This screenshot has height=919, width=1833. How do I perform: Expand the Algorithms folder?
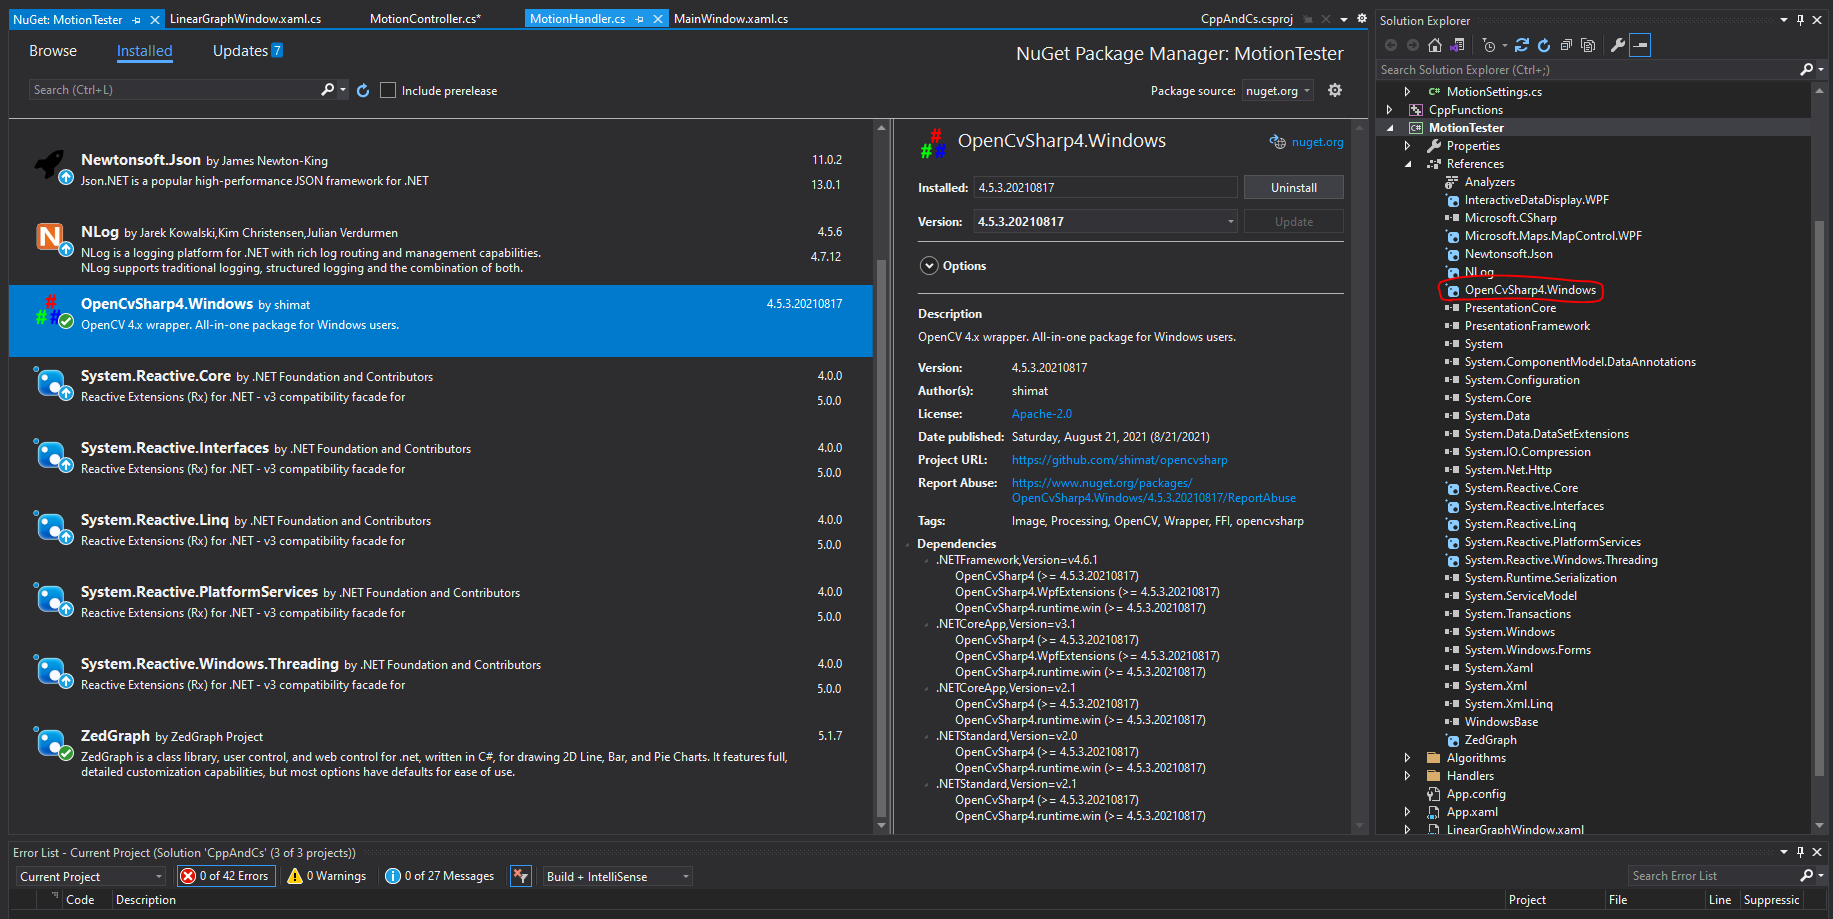(x=1408, y=758)
